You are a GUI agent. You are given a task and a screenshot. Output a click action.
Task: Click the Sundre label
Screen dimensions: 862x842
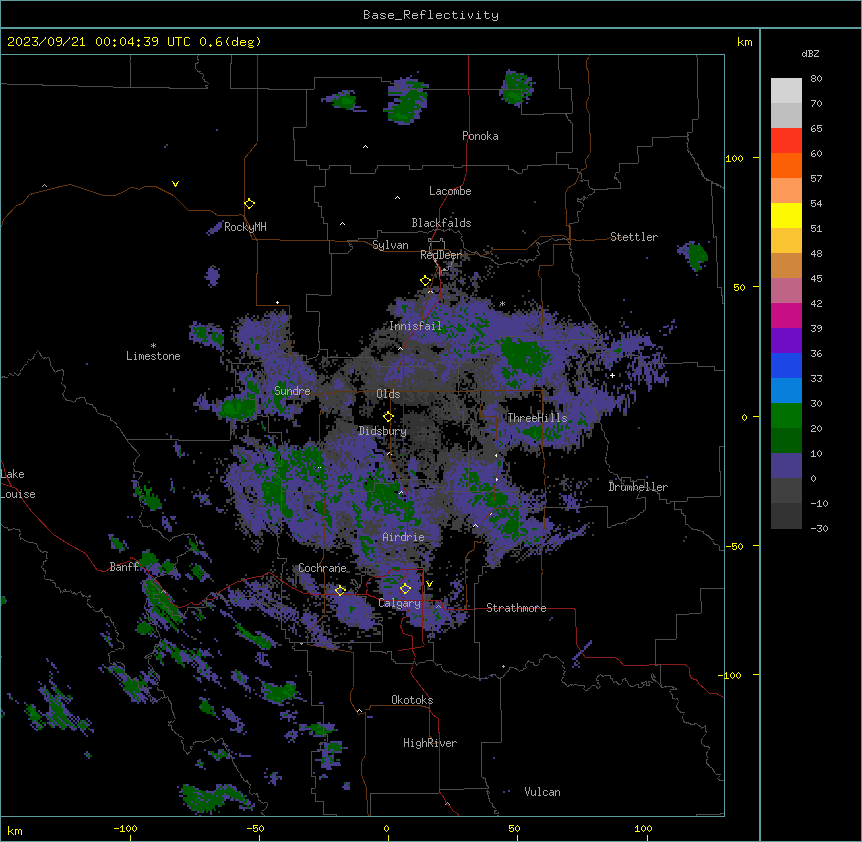[x=292, y=391]
